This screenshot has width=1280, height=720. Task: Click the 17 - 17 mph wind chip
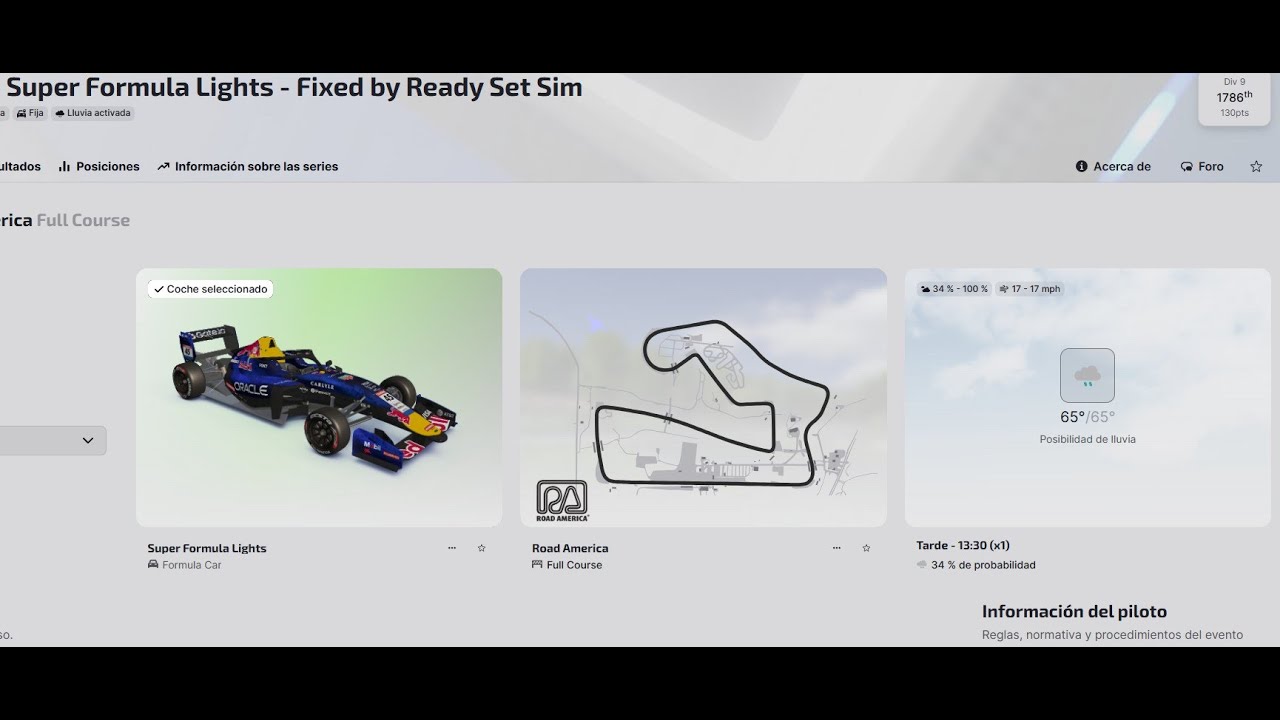click(x=1029, y=289)
